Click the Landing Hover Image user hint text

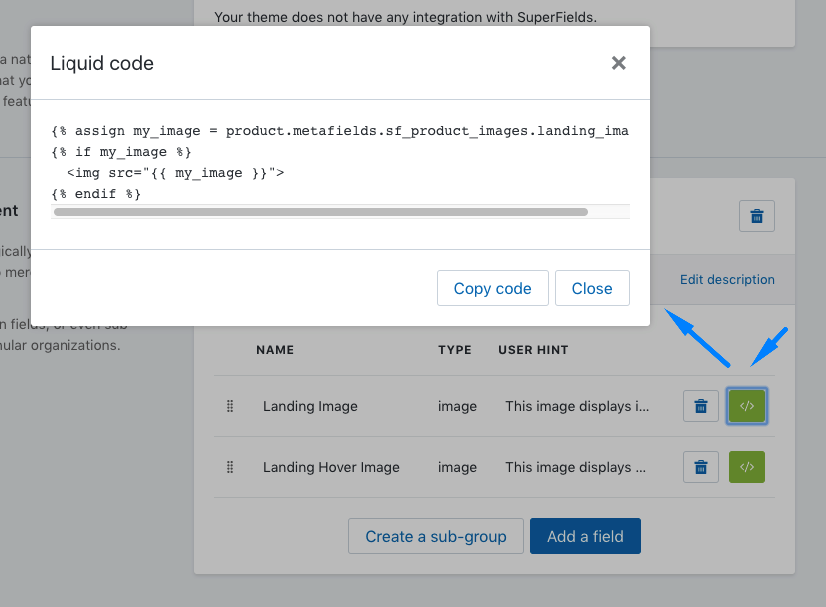click(576, 467)
